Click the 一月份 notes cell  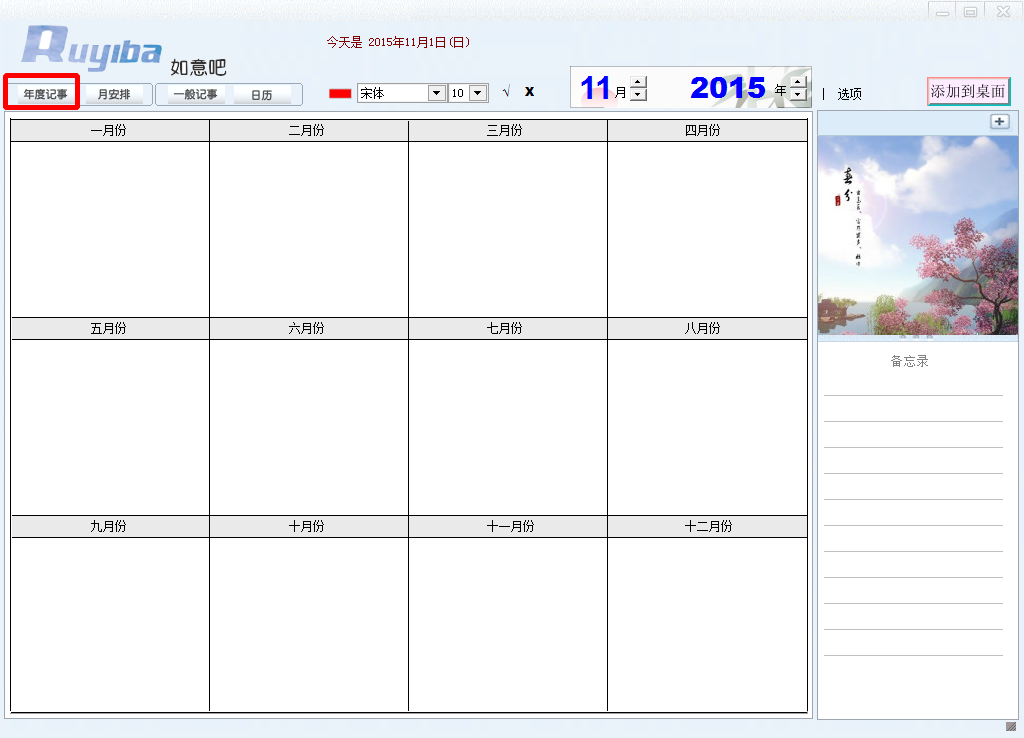[x=110, y=229]
